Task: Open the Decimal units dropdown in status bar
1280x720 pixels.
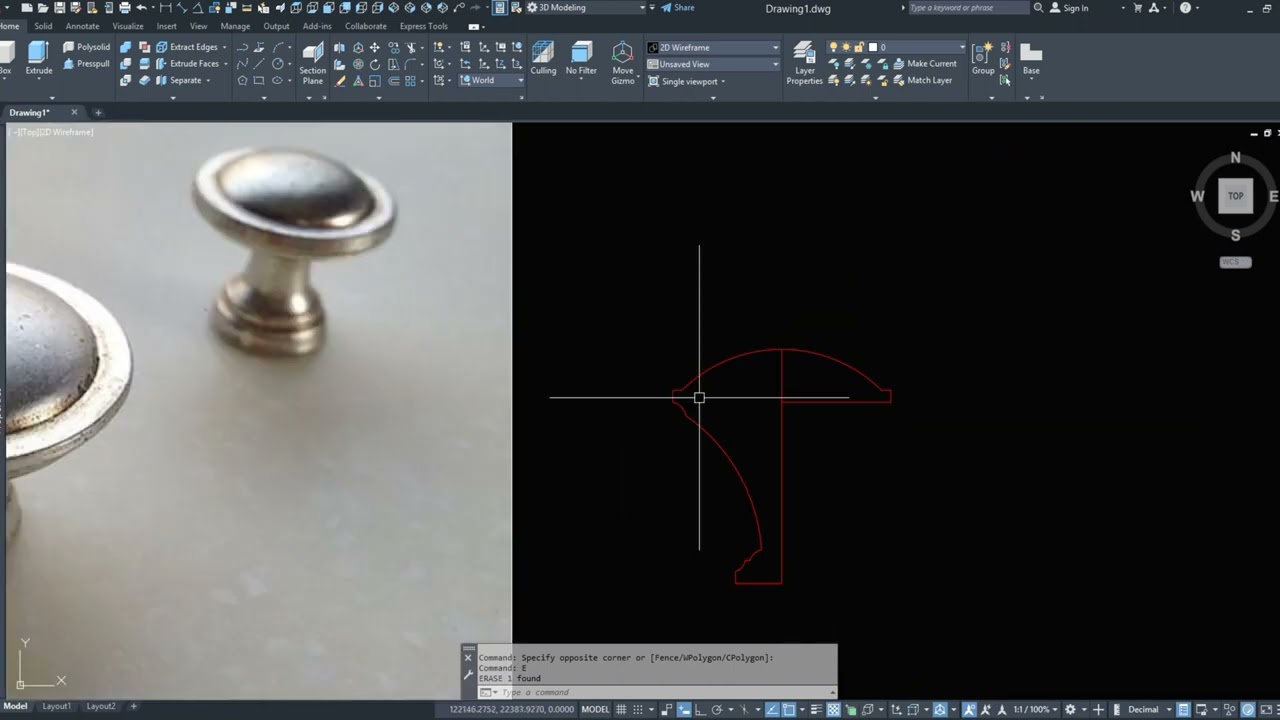Action: 1148,710
